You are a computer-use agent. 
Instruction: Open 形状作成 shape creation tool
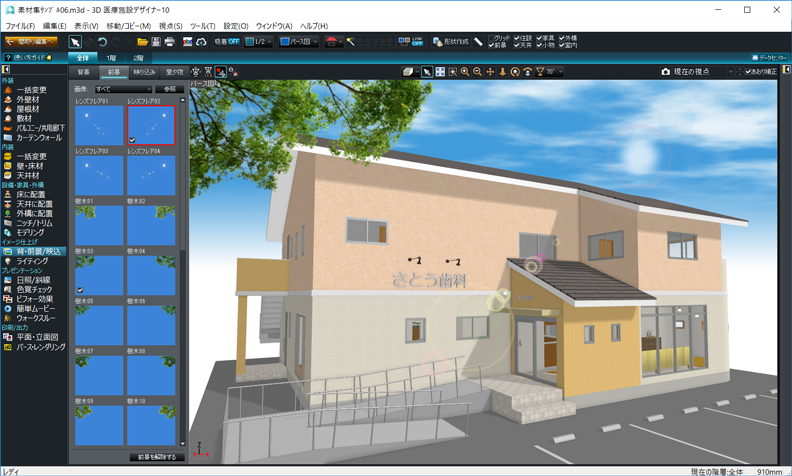(451, 42)
